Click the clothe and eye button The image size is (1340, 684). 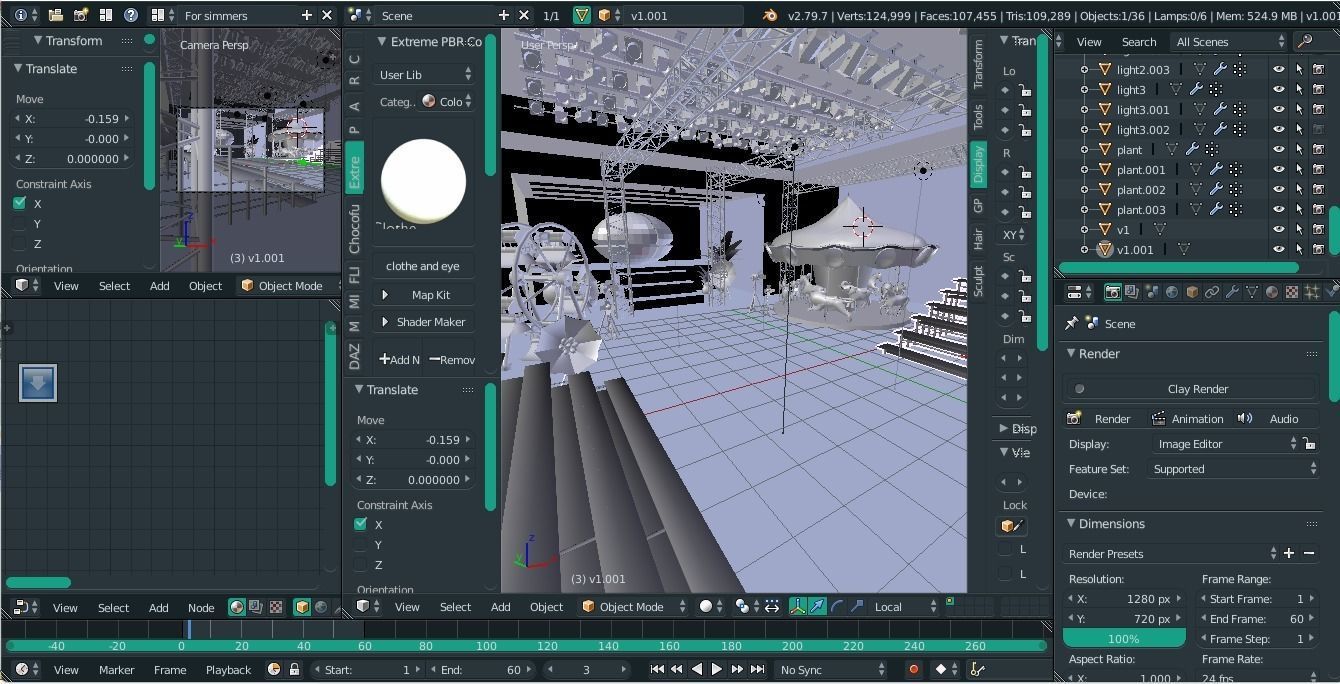coord(423,266)
